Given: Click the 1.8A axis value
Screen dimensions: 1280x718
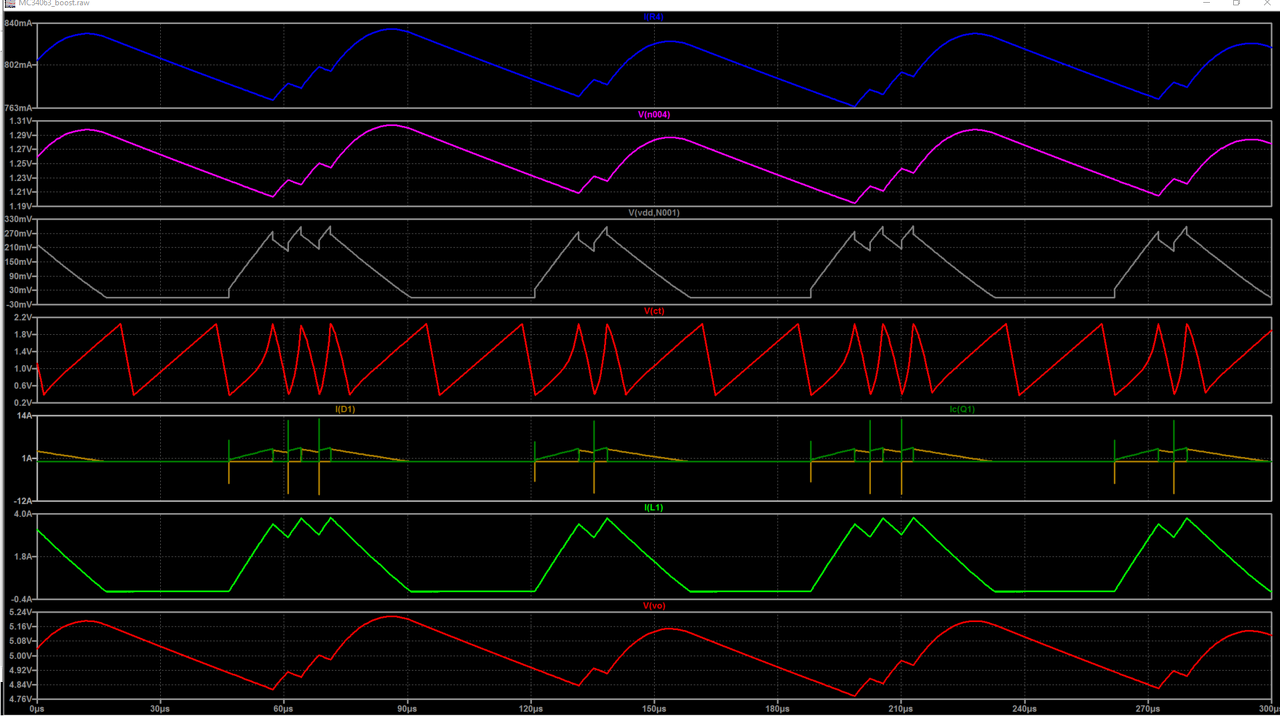Looking at the screenshot, I should coord(25,555).
